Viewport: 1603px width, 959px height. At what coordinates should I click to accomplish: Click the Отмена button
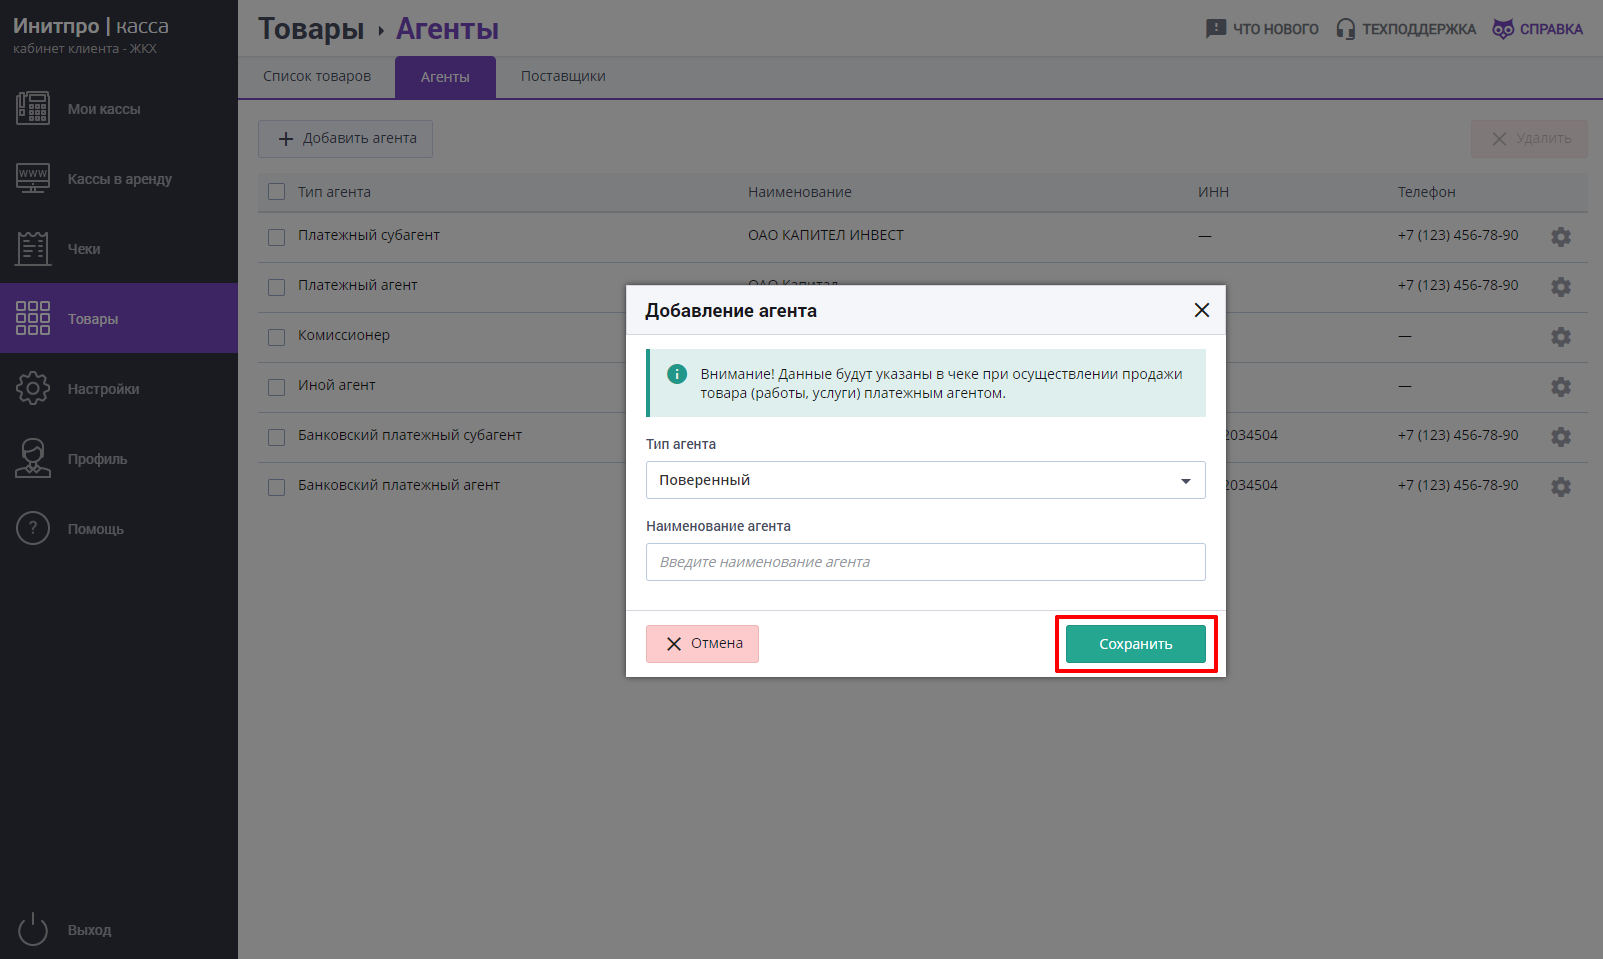pyautogui.click(x=702, y=644)
